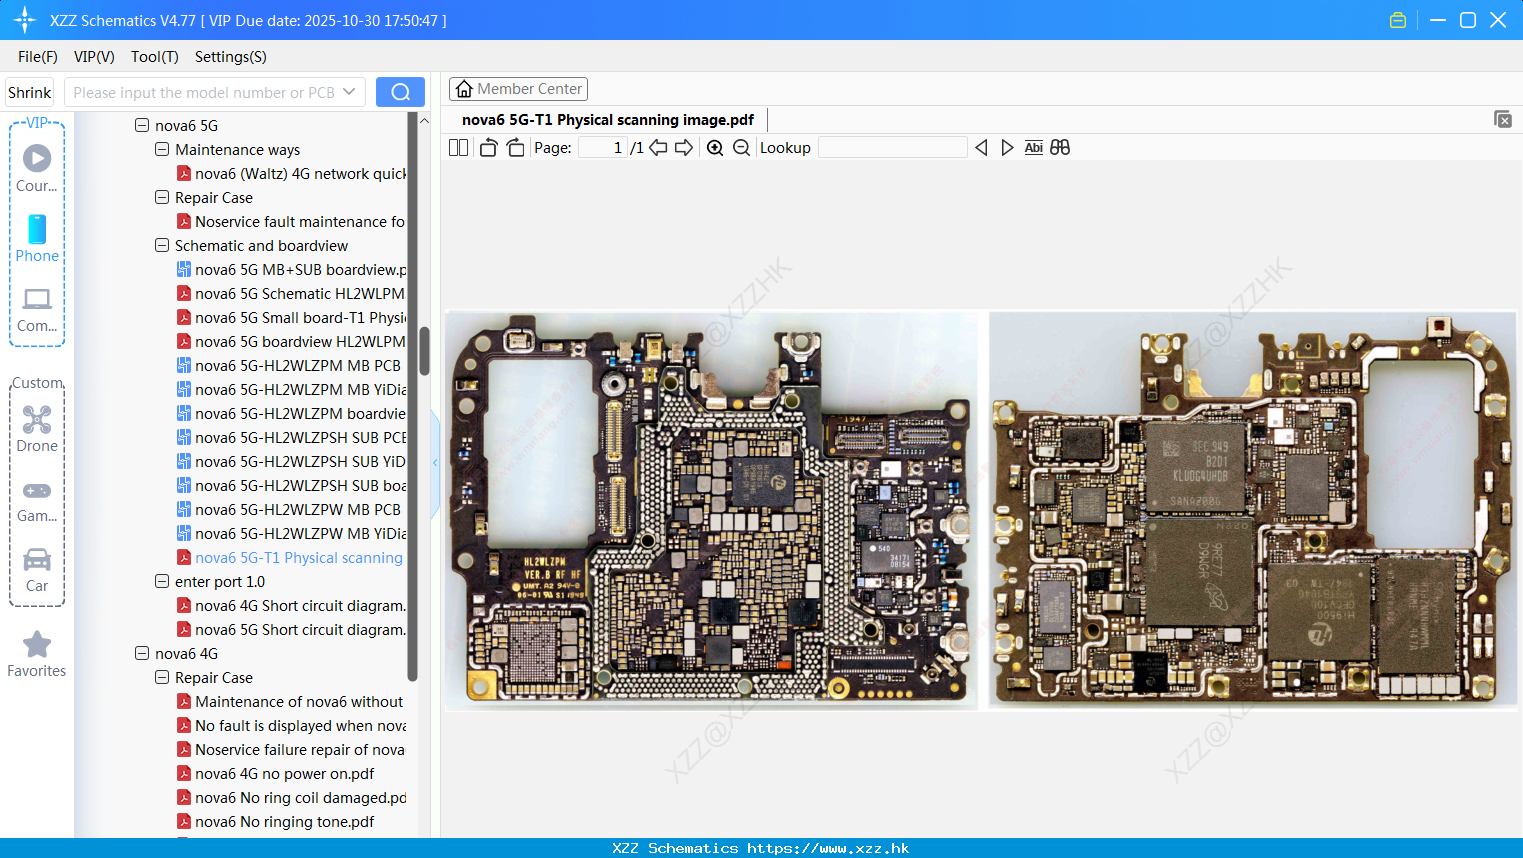Open the Drone category
The height and width of the screenshot is (858, 1523).
pos(37,429)
